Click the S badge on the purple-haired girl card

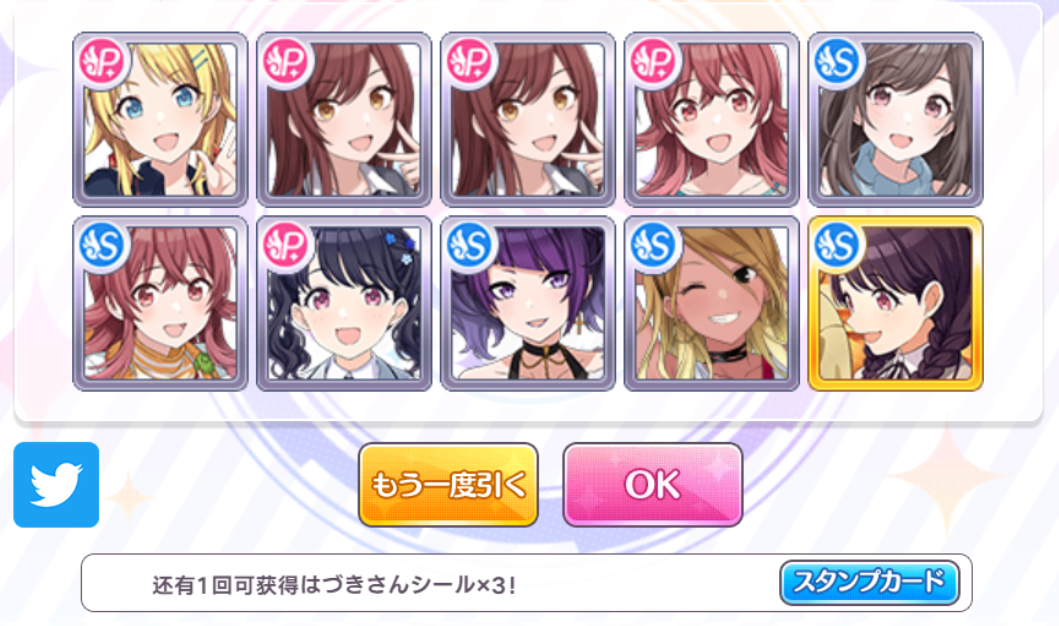click(471, 245)
